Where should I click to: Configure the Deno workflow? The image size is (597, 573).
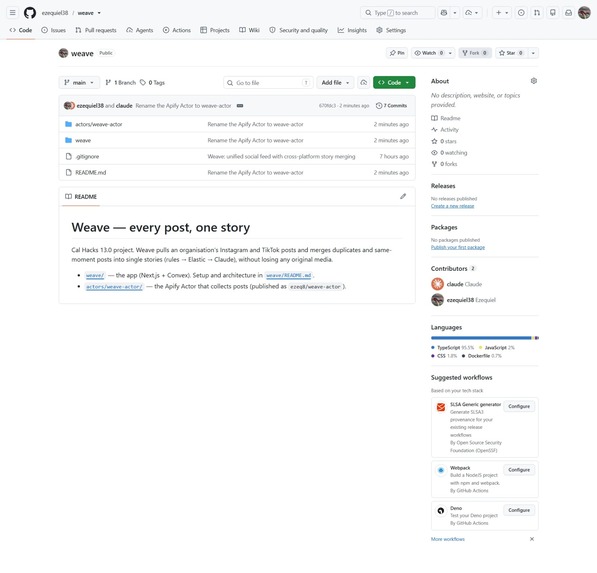click(x=519, y=511)
